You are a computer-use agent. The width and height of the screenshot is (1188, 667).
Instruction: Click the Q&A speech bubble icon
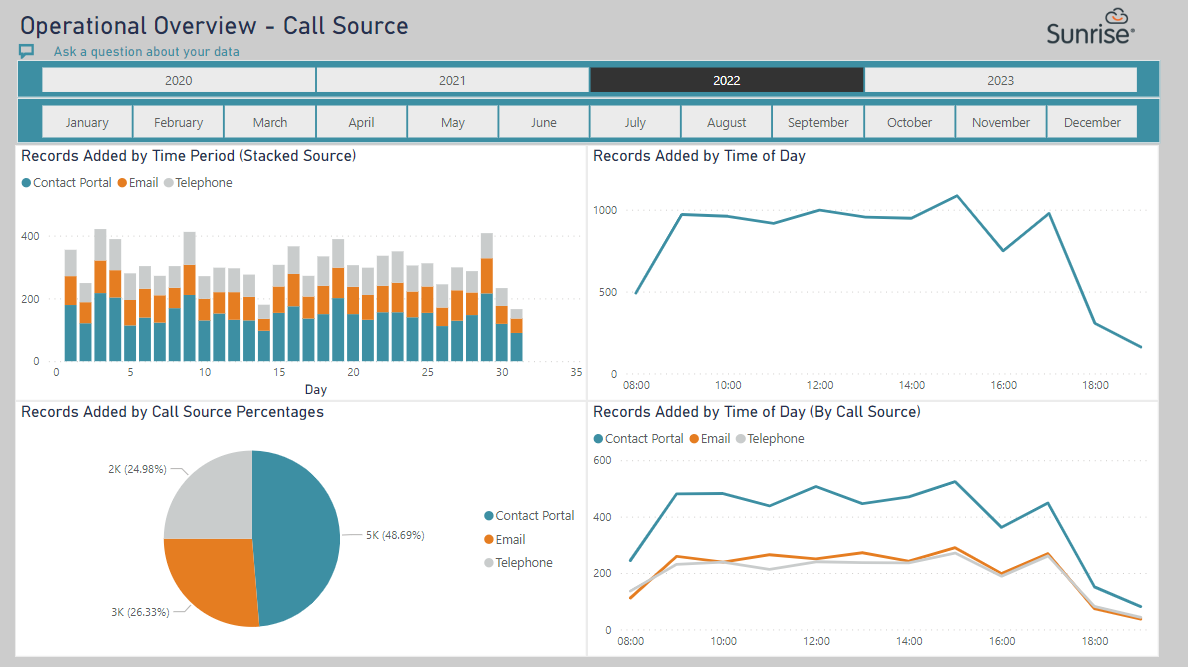tap(27, 51)
